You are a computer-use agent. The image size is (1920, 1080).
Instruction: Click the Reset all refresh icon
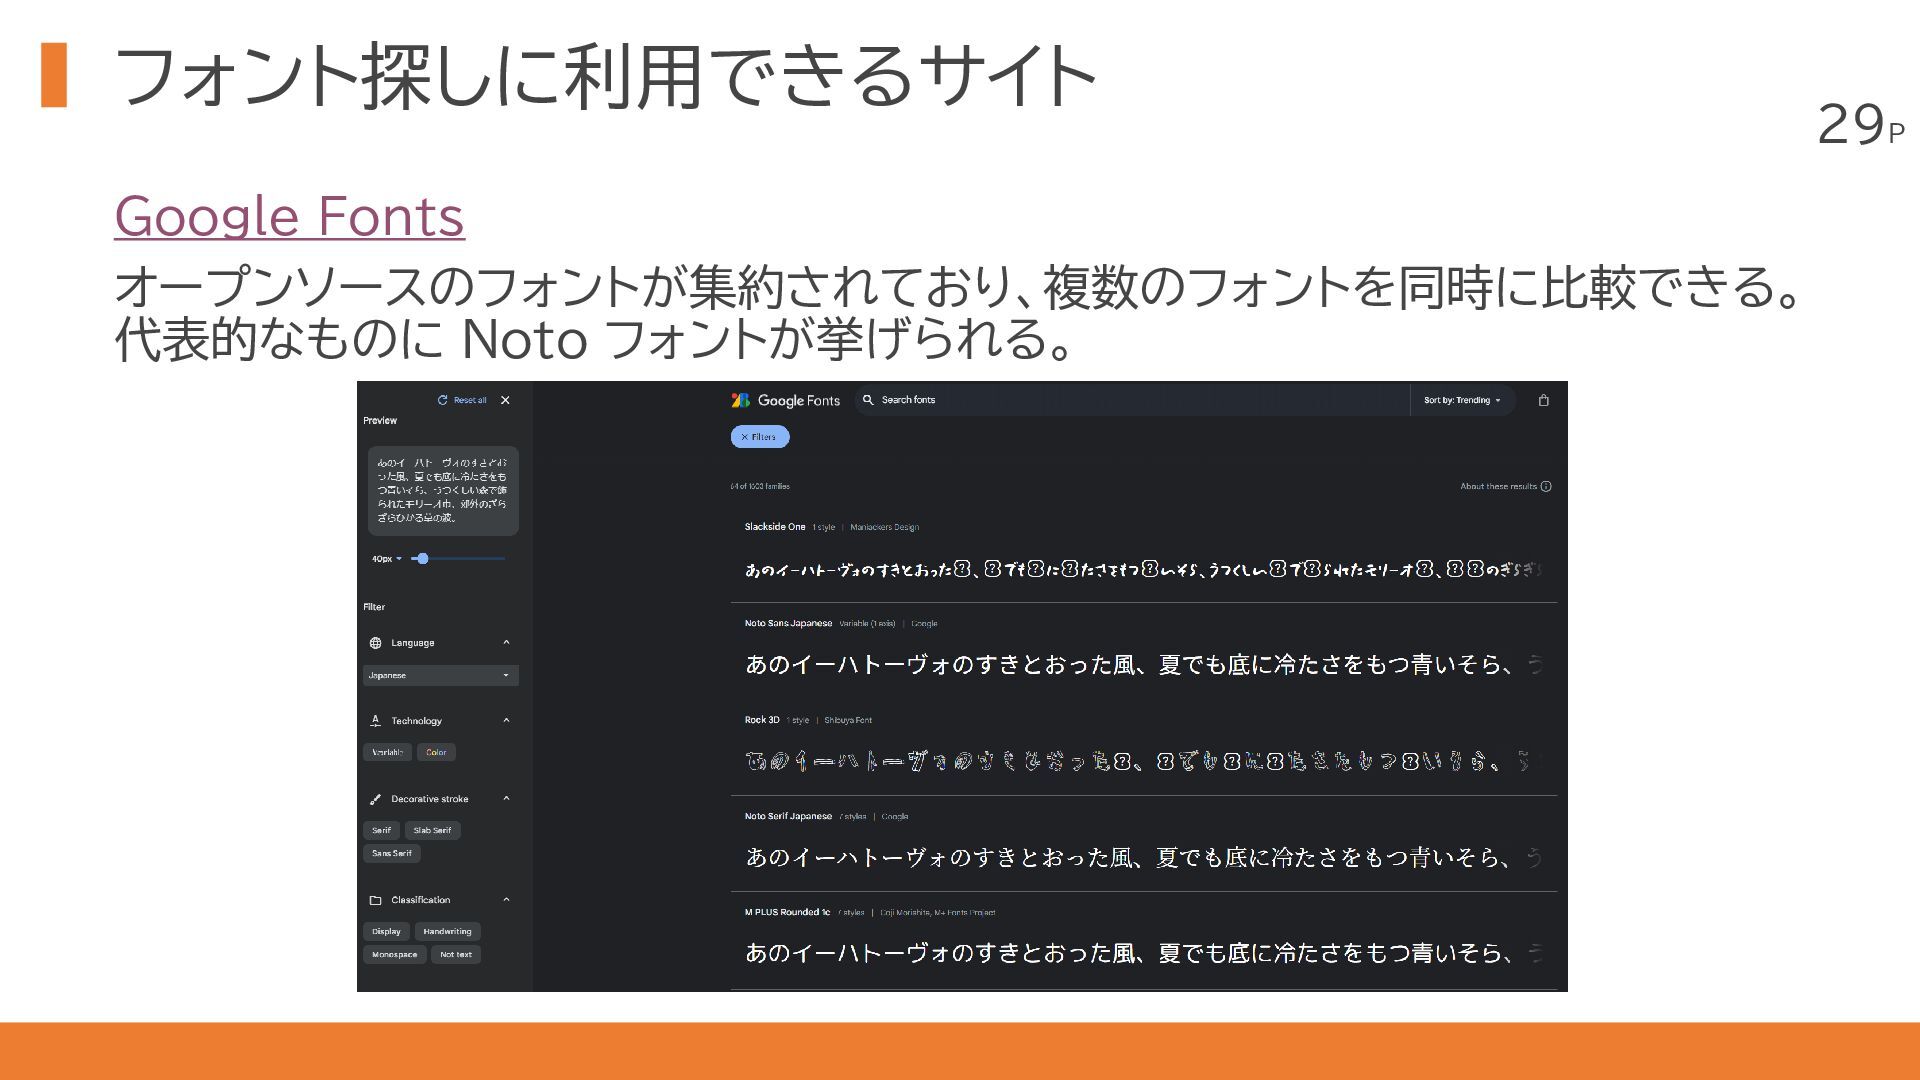pos(443,400)
